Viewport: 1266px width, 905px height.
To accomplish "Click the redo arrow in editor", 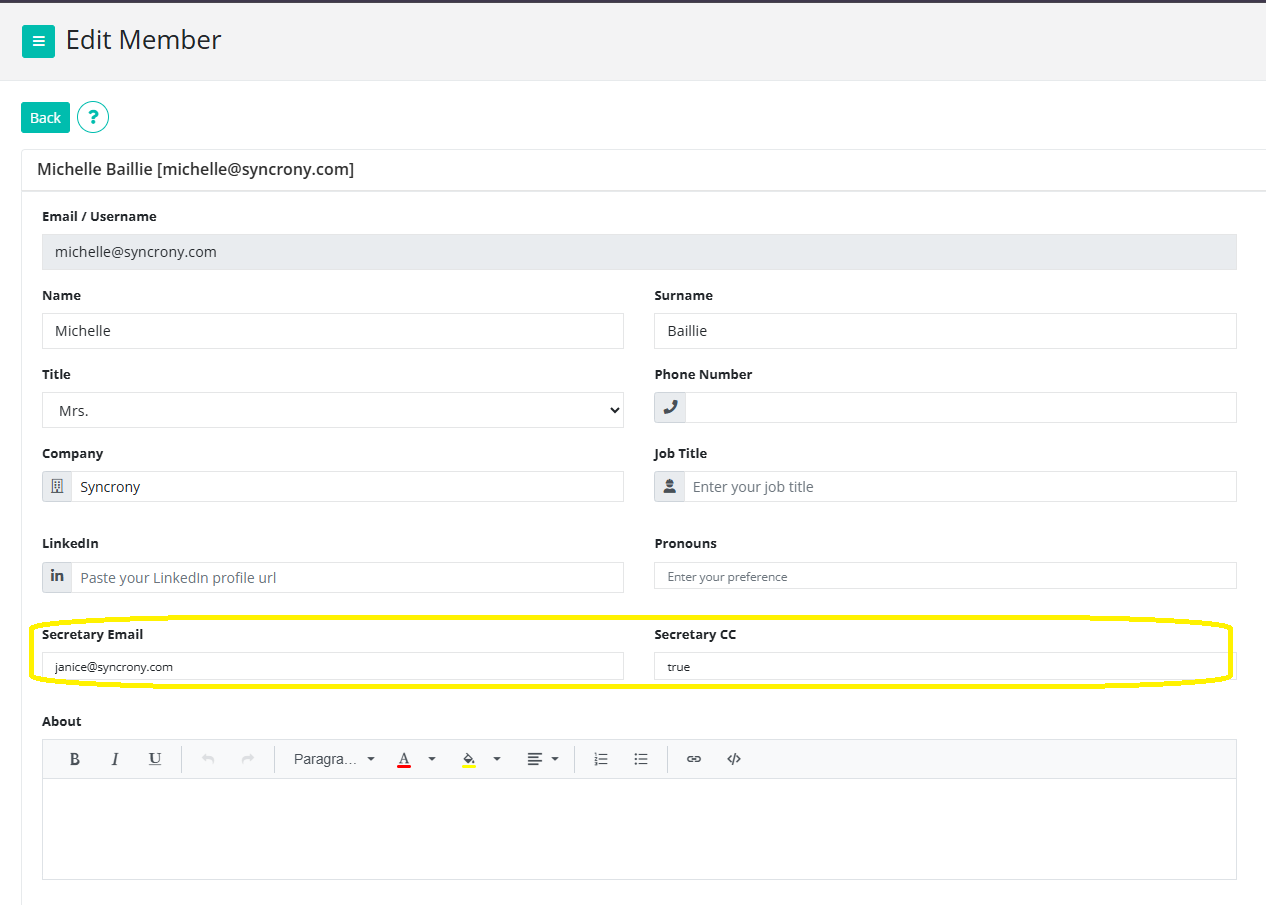I will pos(248,759).
